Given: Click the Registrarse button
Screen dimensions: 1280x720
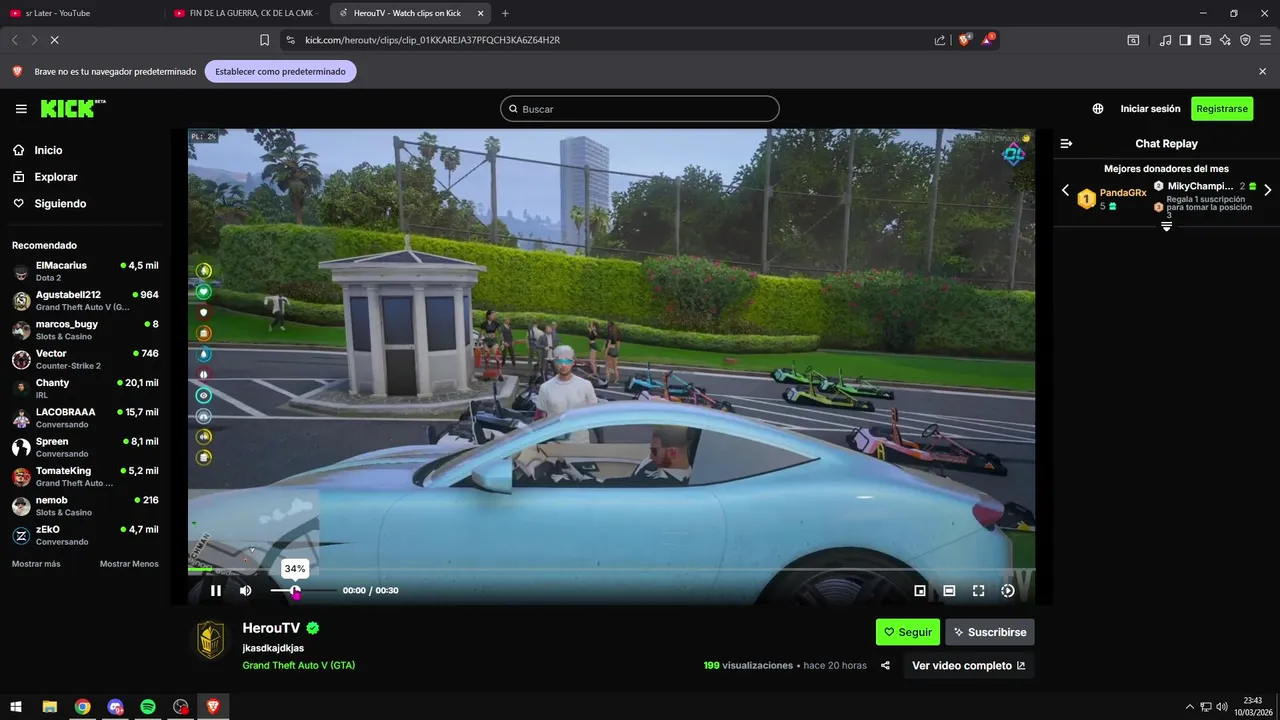Looking at the screenshot, I should tap(1222, 109).
